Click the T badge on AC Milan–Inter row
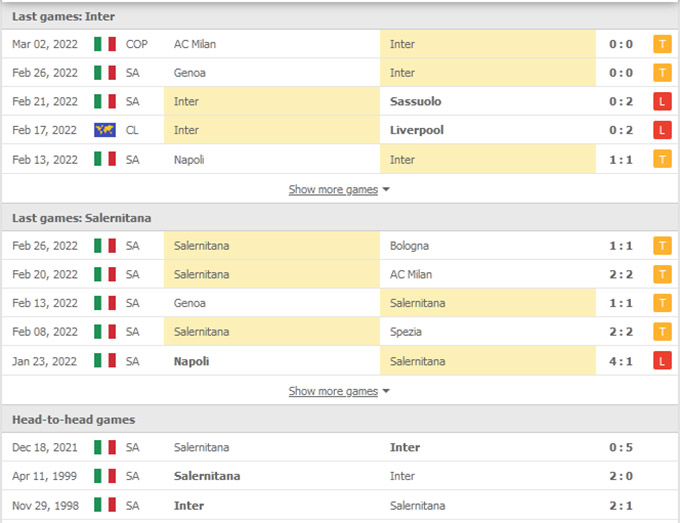 (662, 44)
